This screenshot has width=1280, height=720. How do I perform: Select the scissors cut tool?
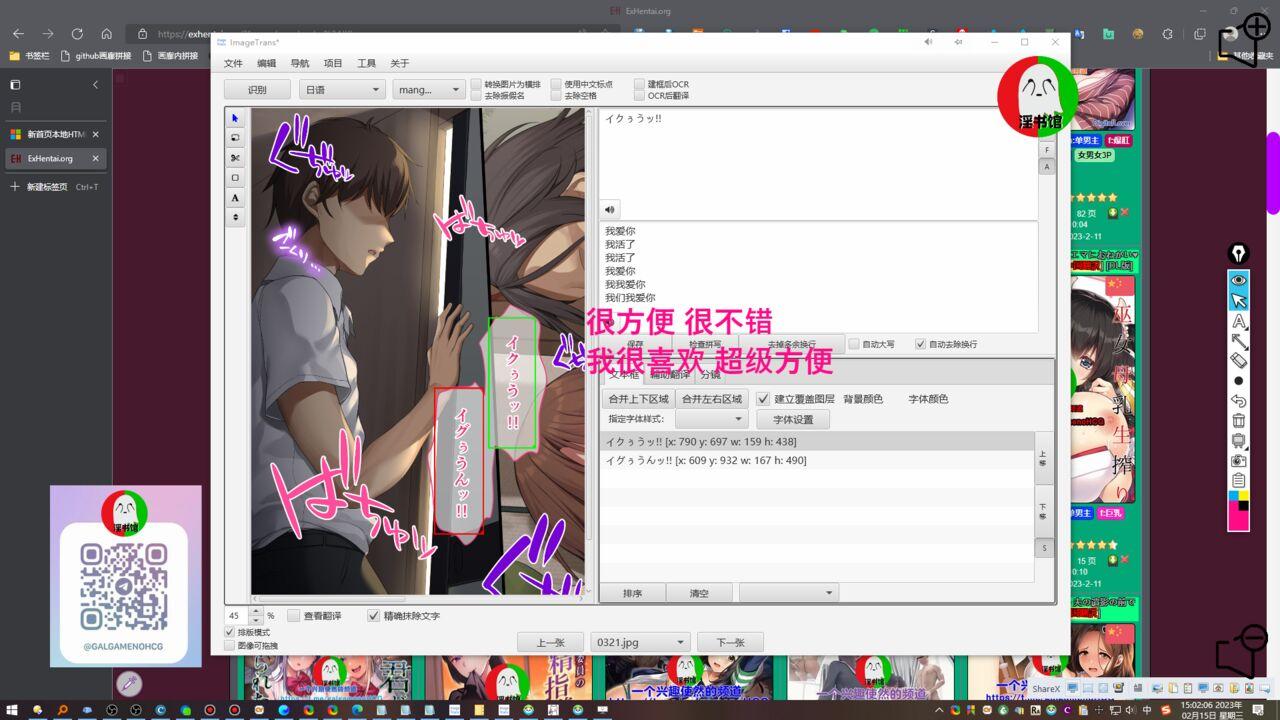click(235, 158)
